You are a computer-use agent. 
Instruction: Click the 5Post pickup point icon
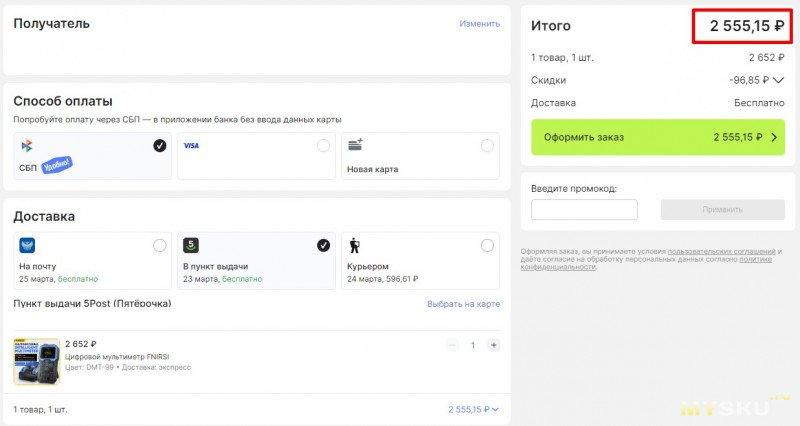click(191, 245)
